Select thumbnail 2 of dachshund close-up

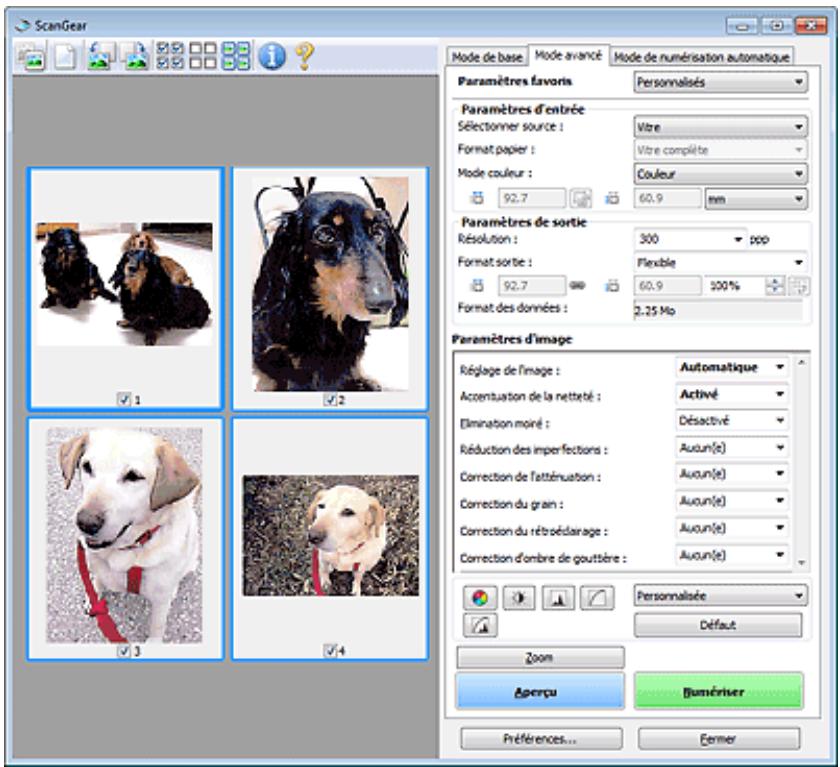(330, 288)
